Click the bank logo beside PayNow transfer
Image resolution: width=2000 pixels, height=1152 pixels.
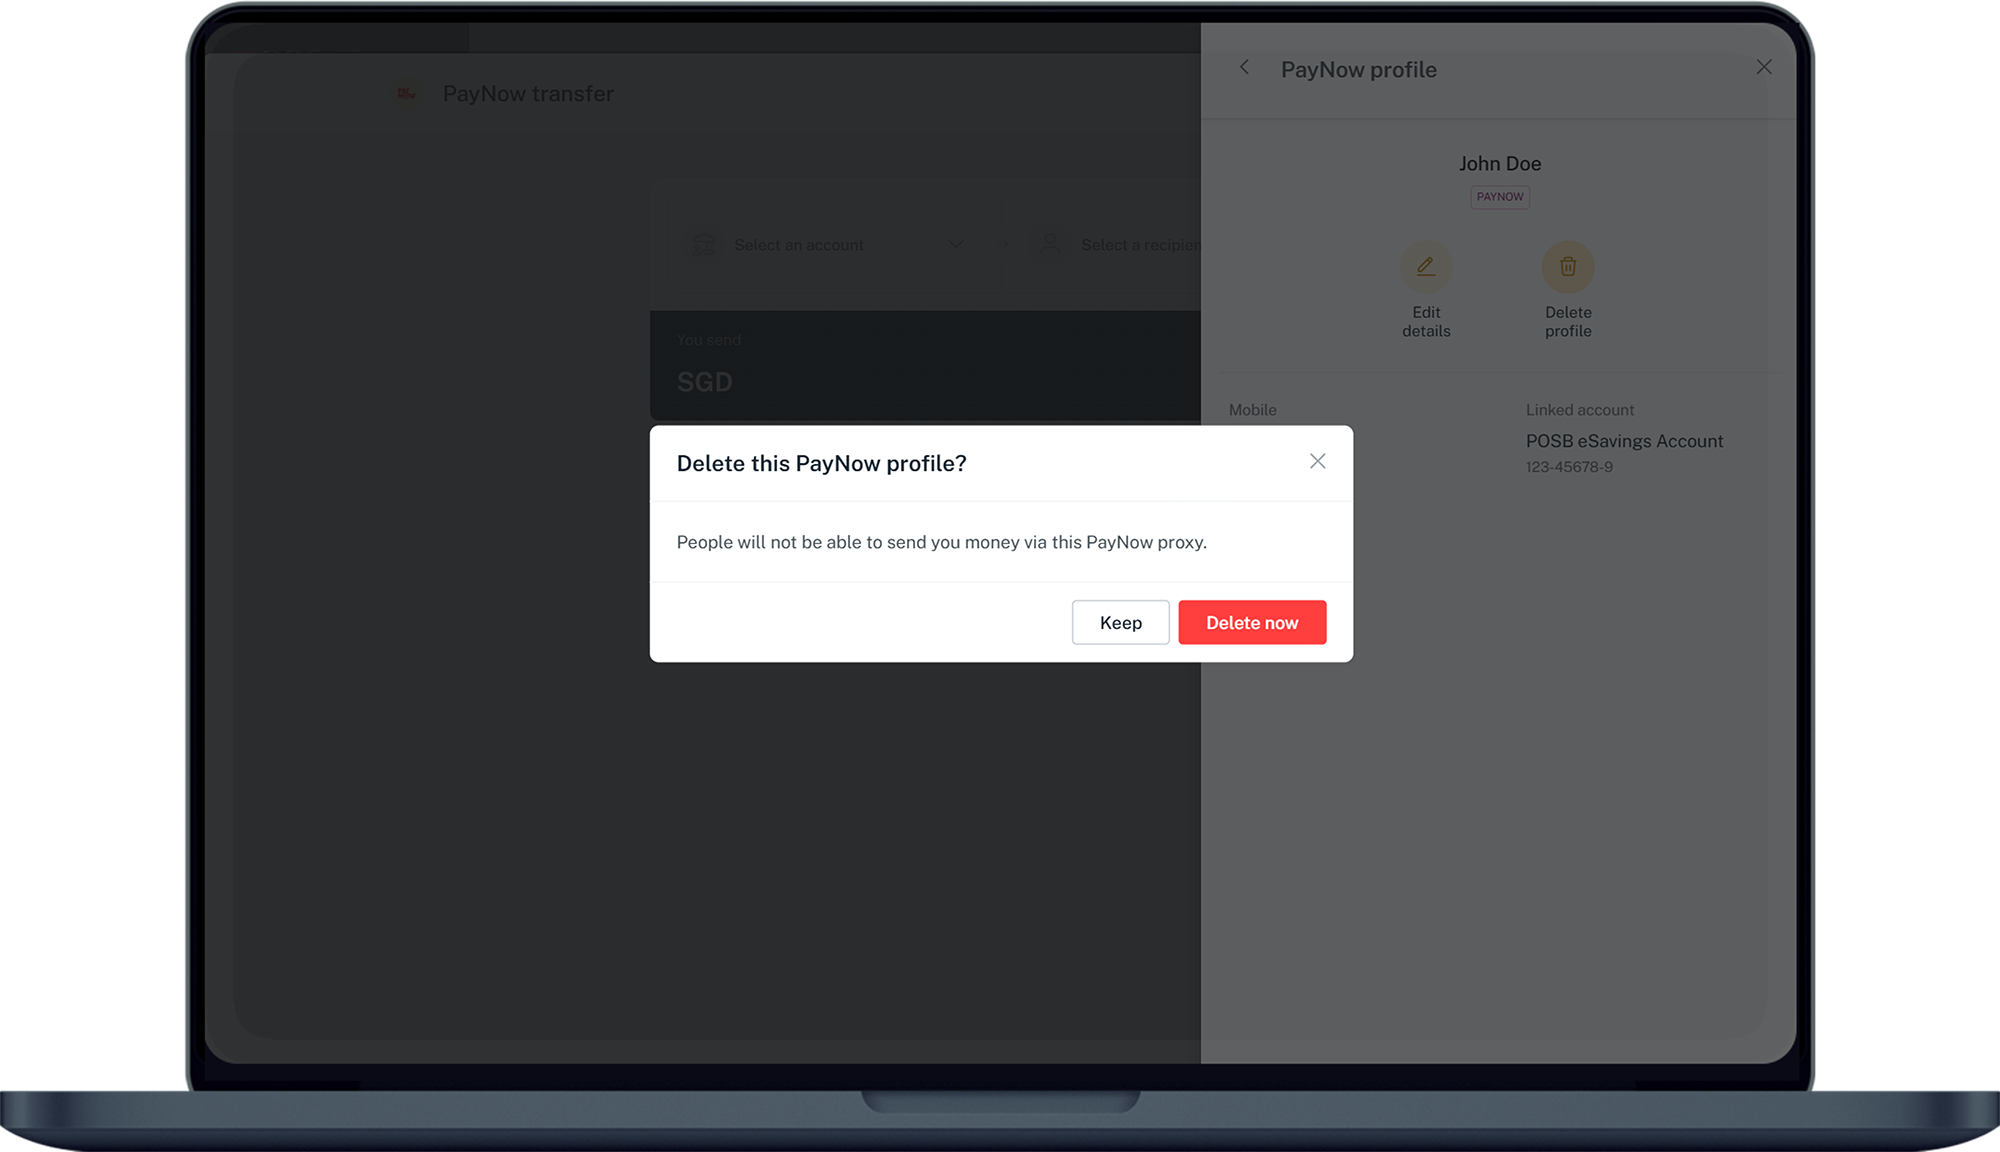coord(406,93)
